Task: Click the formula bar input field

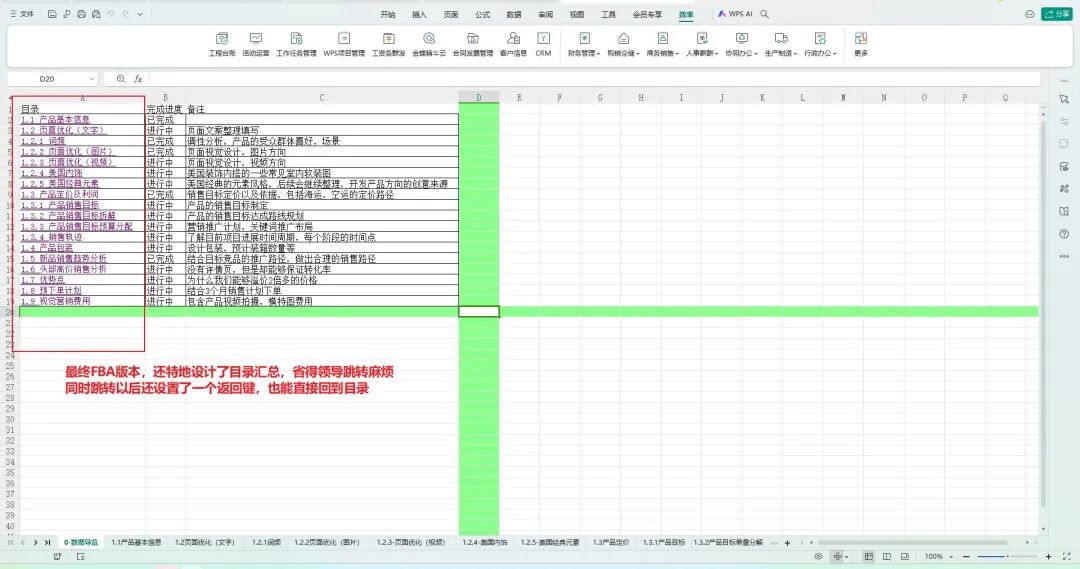Action: pyautogui.click(x=594, y=79)
